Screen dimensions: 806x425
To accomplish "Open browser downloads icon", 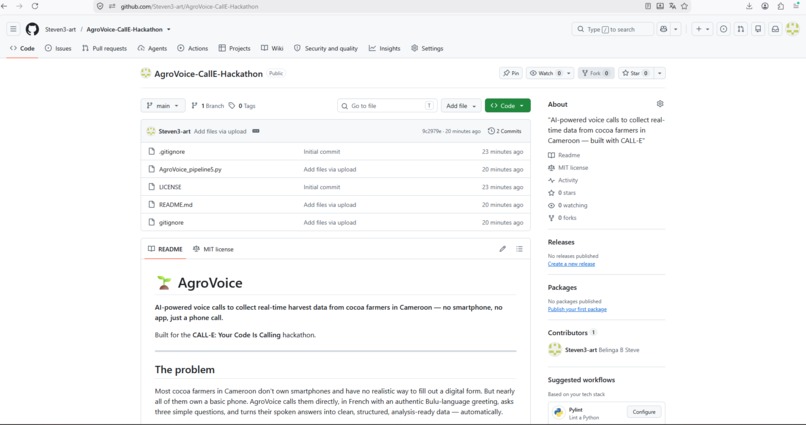I will [x=749, y=6].
